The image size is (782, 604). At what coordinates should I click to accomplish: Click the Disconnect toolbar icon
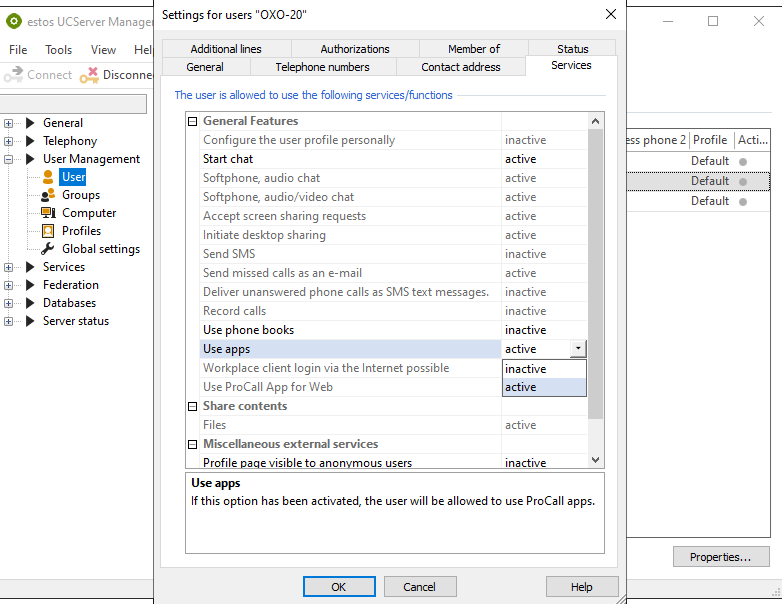(x=89, y=75)
